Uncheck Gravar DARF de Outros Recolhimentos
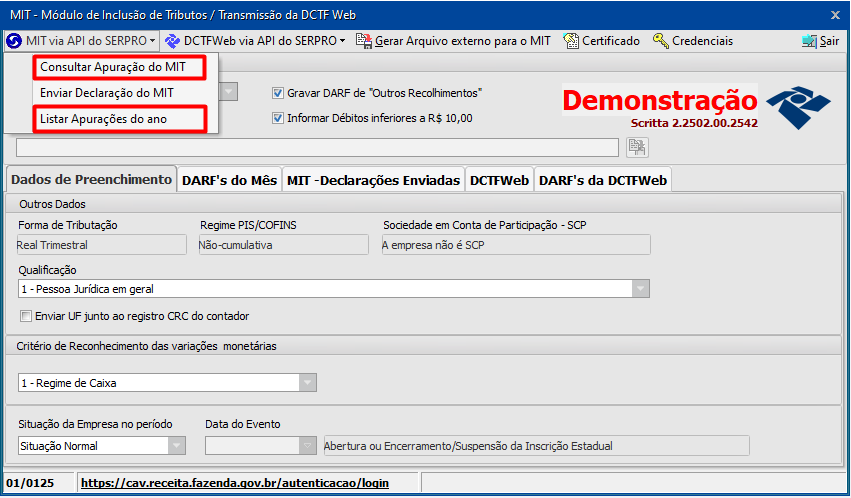The height and width of the screenshot is (498, 851). point(278,93)
